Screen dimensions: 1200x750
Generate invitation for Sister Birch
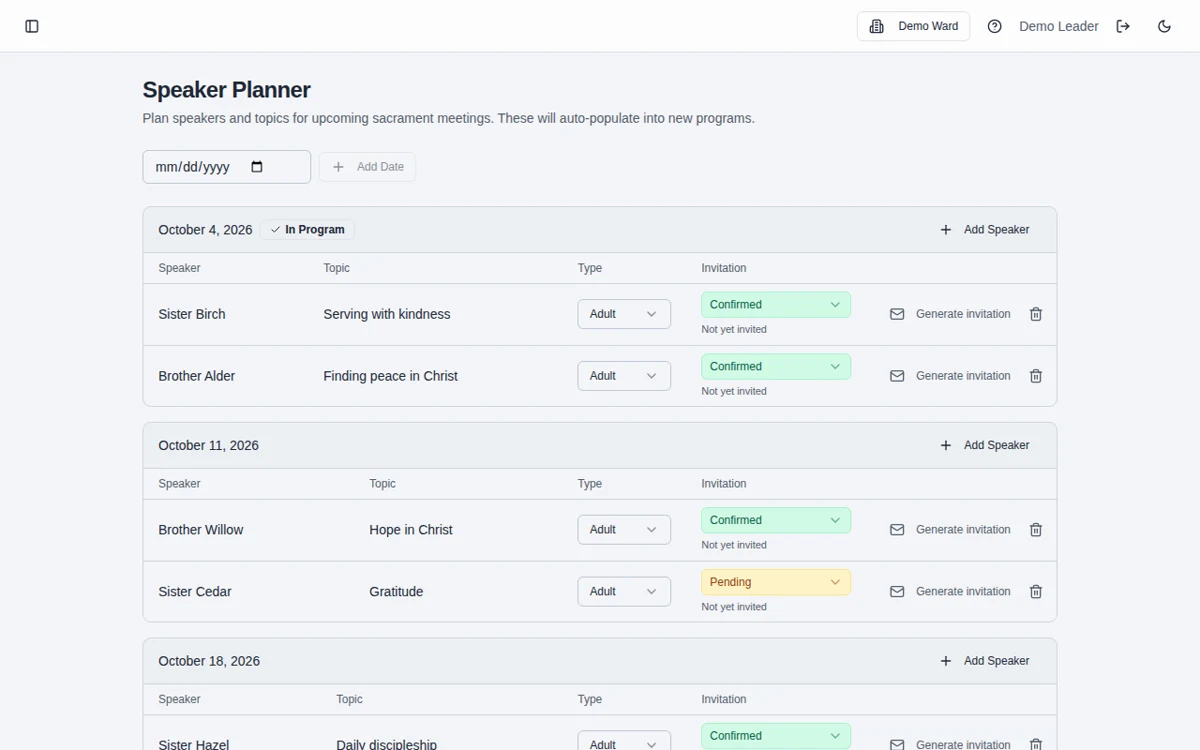tap(950, 314)
